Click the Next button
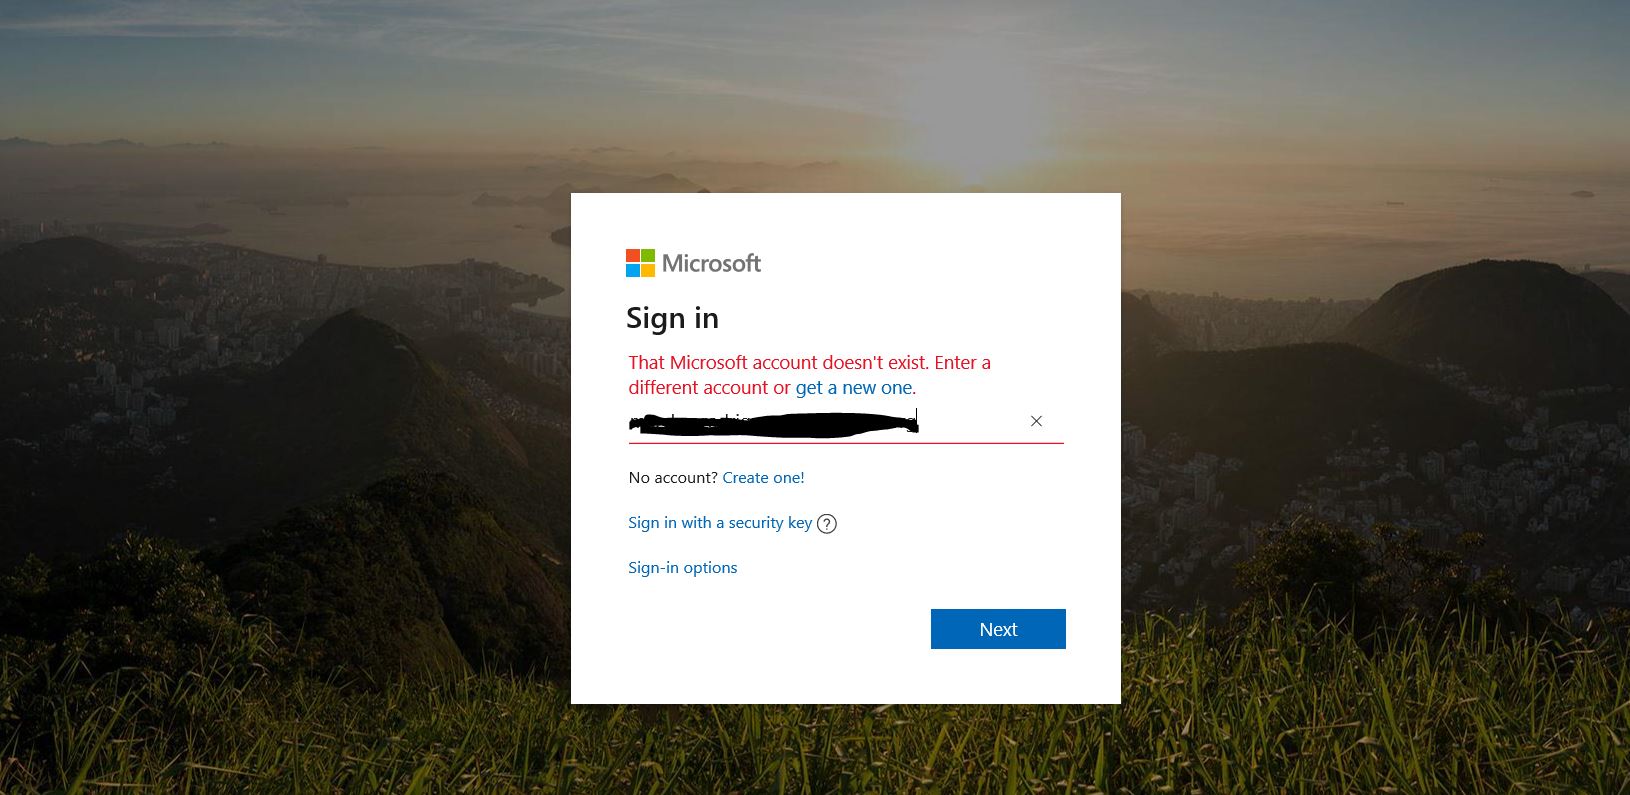This screenshot has height=795, width=1630. 998,629
